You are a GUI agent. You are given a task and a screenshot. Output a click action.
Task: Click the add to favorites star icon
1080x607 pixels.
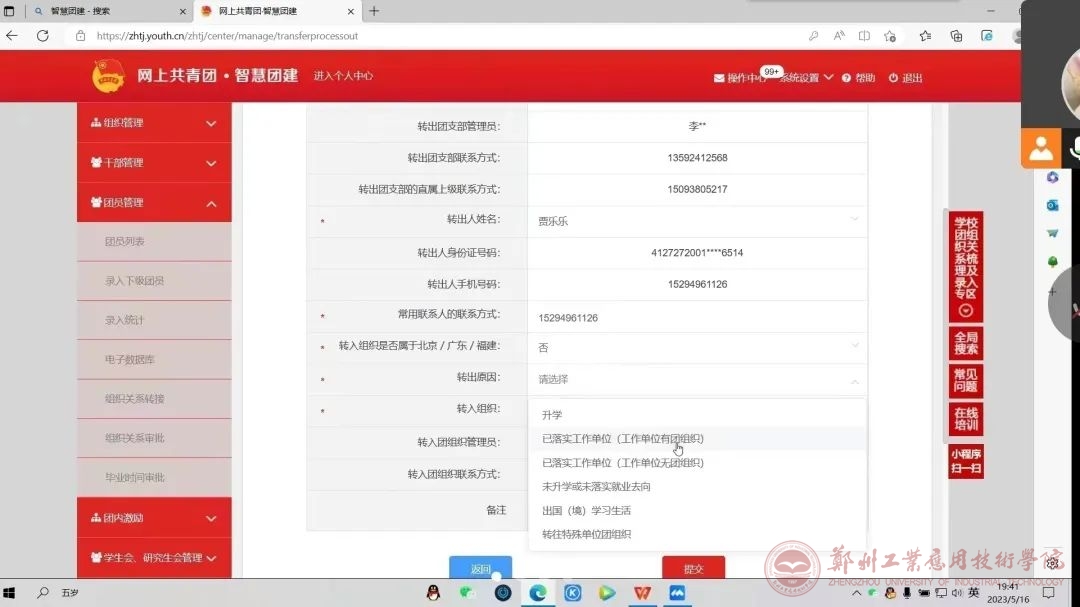coord(890,36)
